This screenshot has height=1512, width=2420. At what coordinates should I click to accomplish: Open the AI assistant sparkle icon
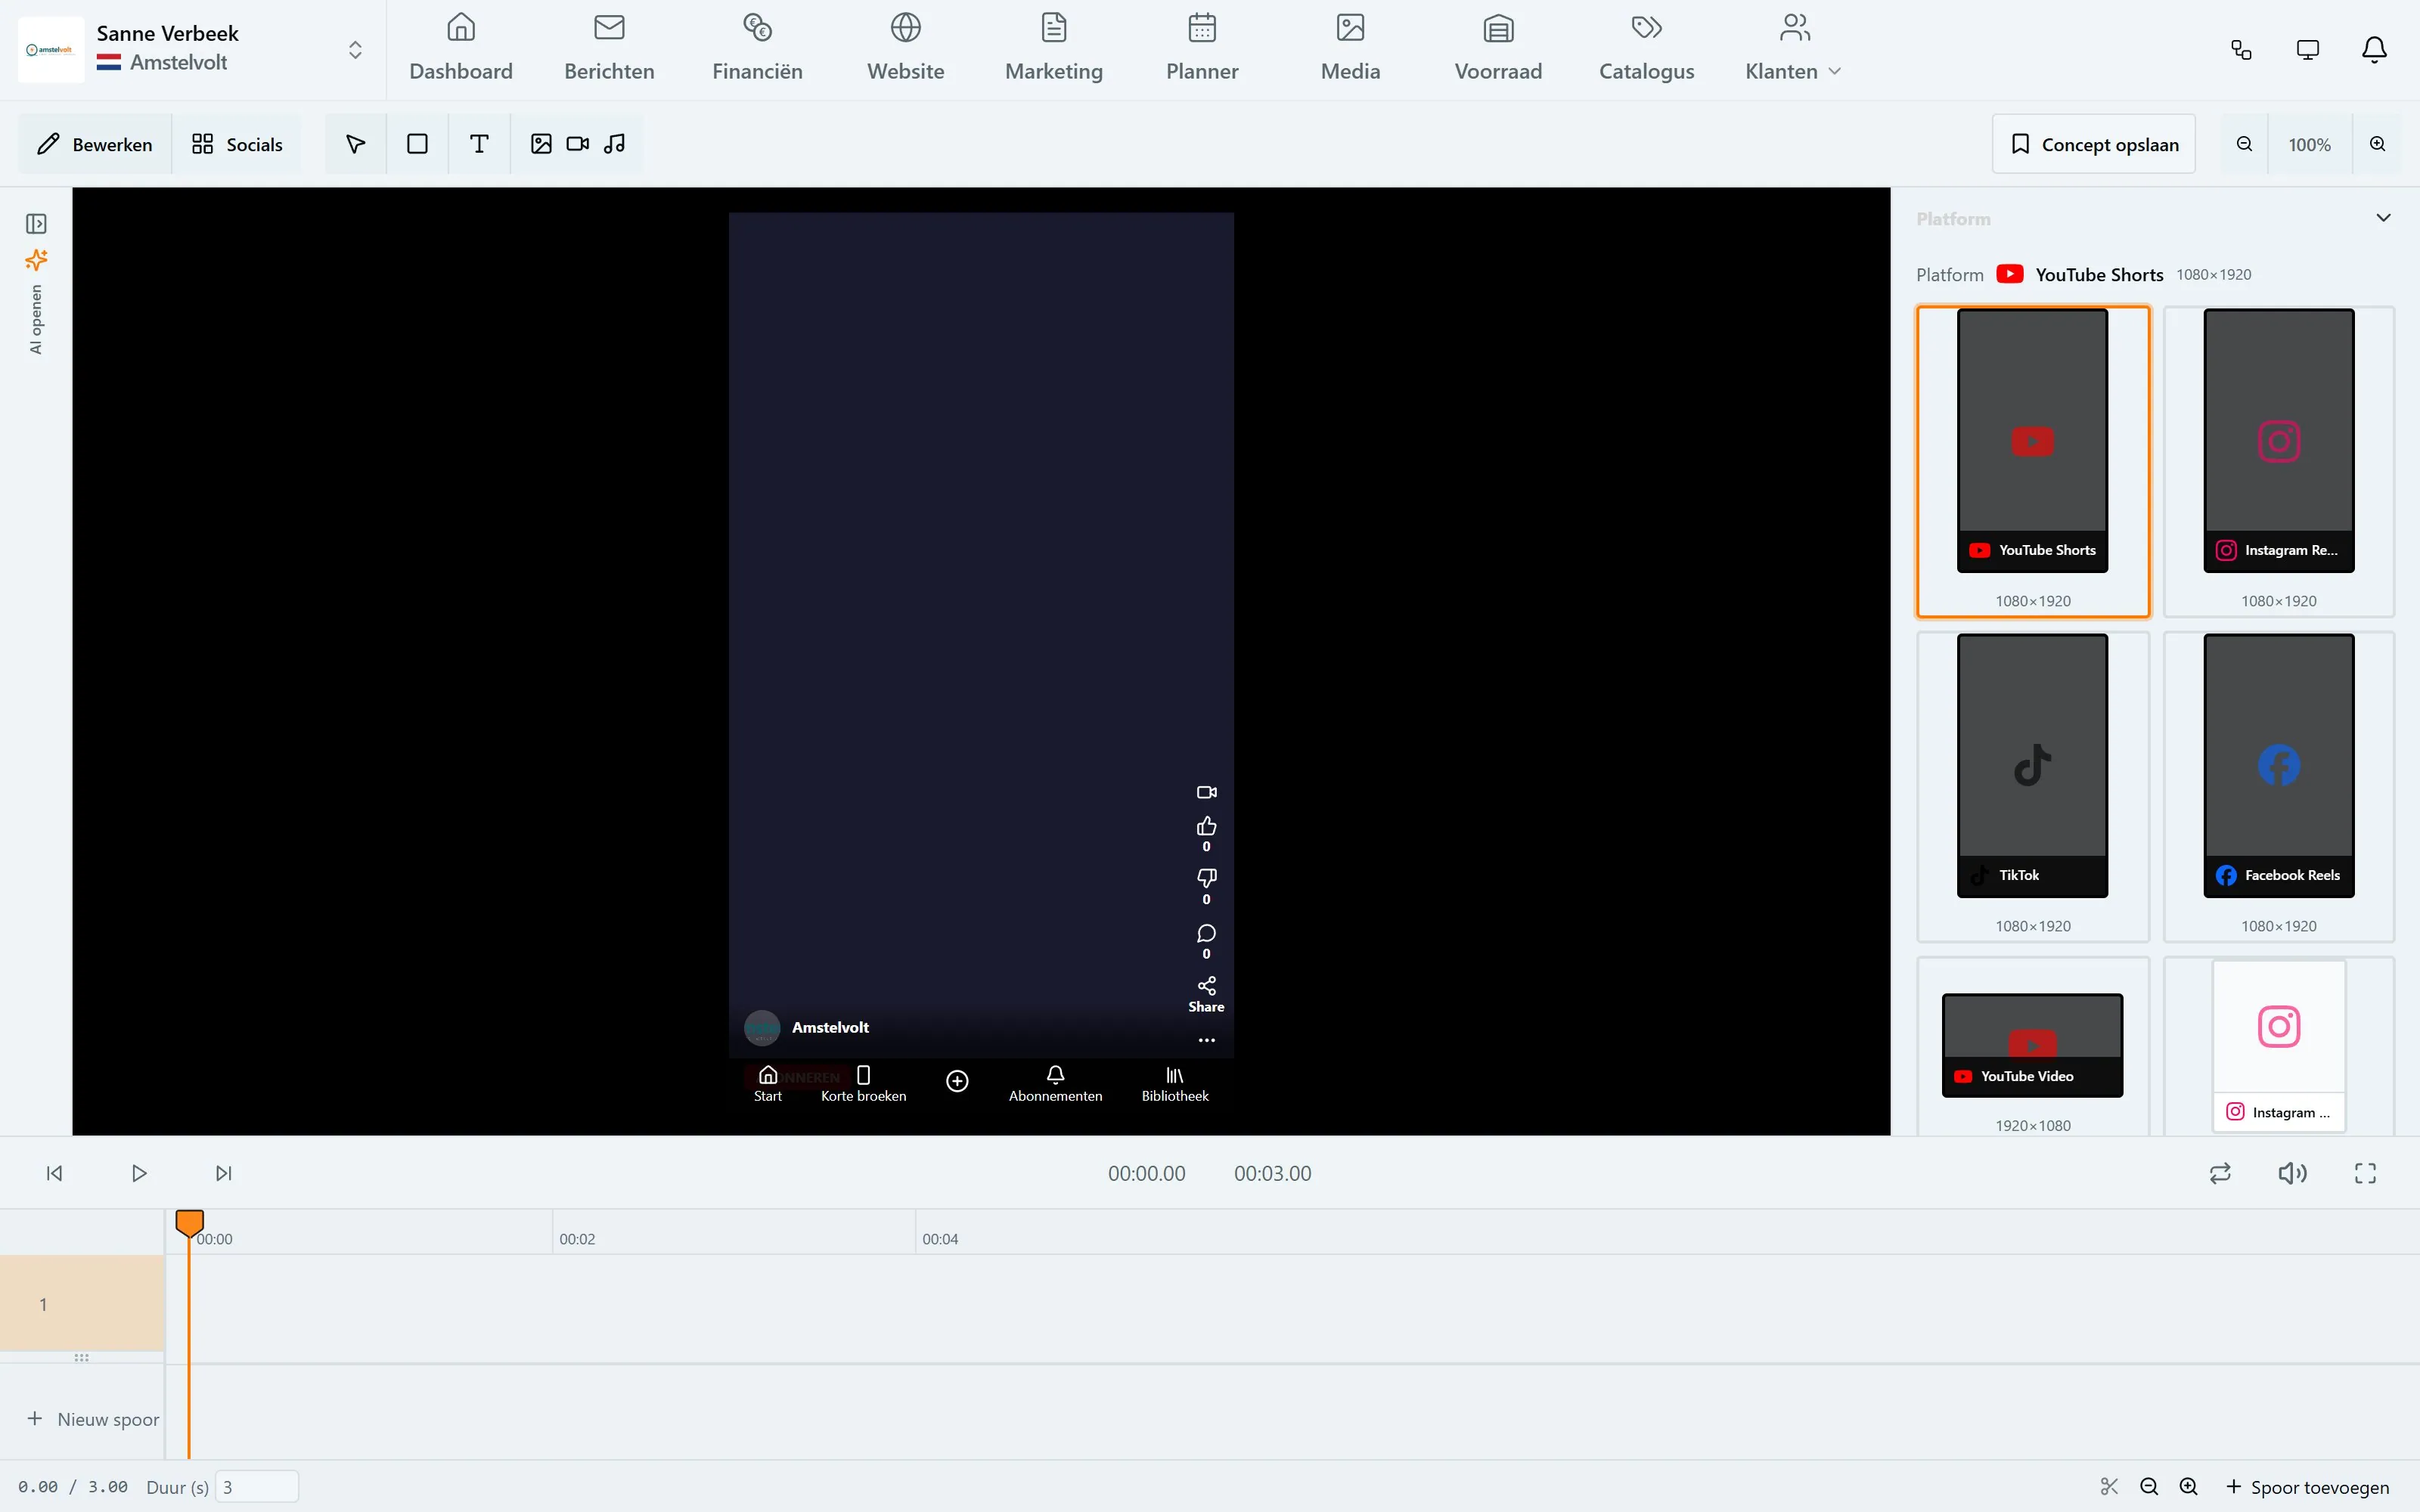tap(36, 261)
